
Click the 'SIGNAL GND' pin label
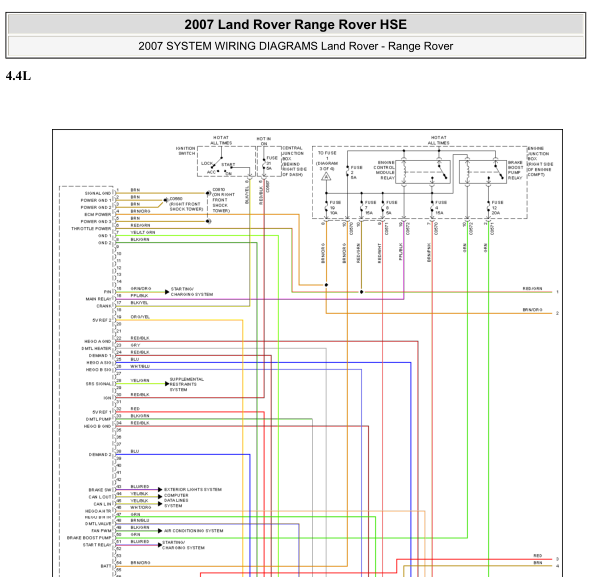[x=98, y=193]
